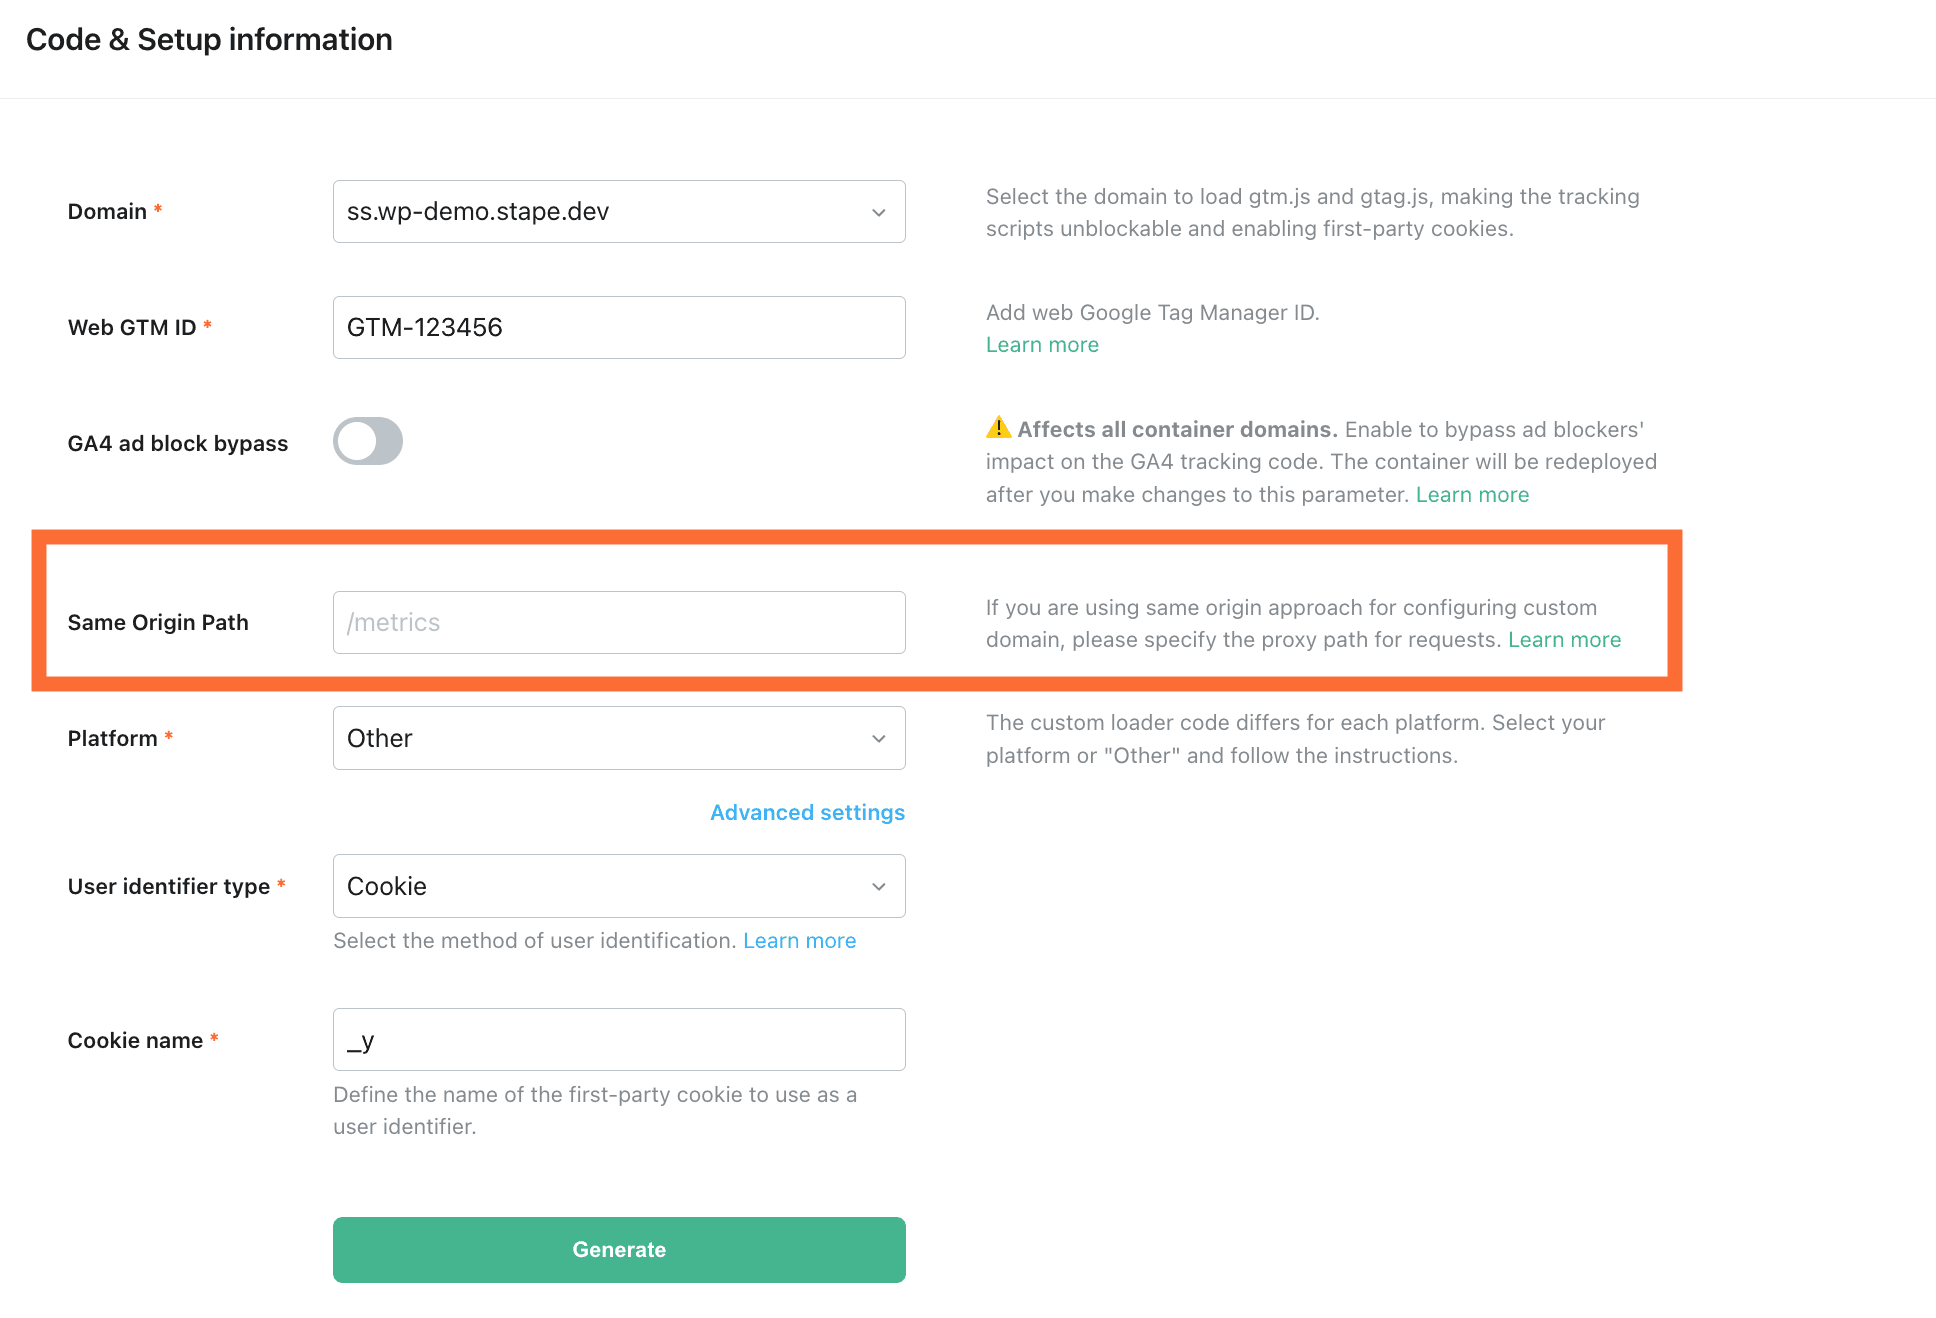Open Learn more about Same Origin Path

point(1564,639)
